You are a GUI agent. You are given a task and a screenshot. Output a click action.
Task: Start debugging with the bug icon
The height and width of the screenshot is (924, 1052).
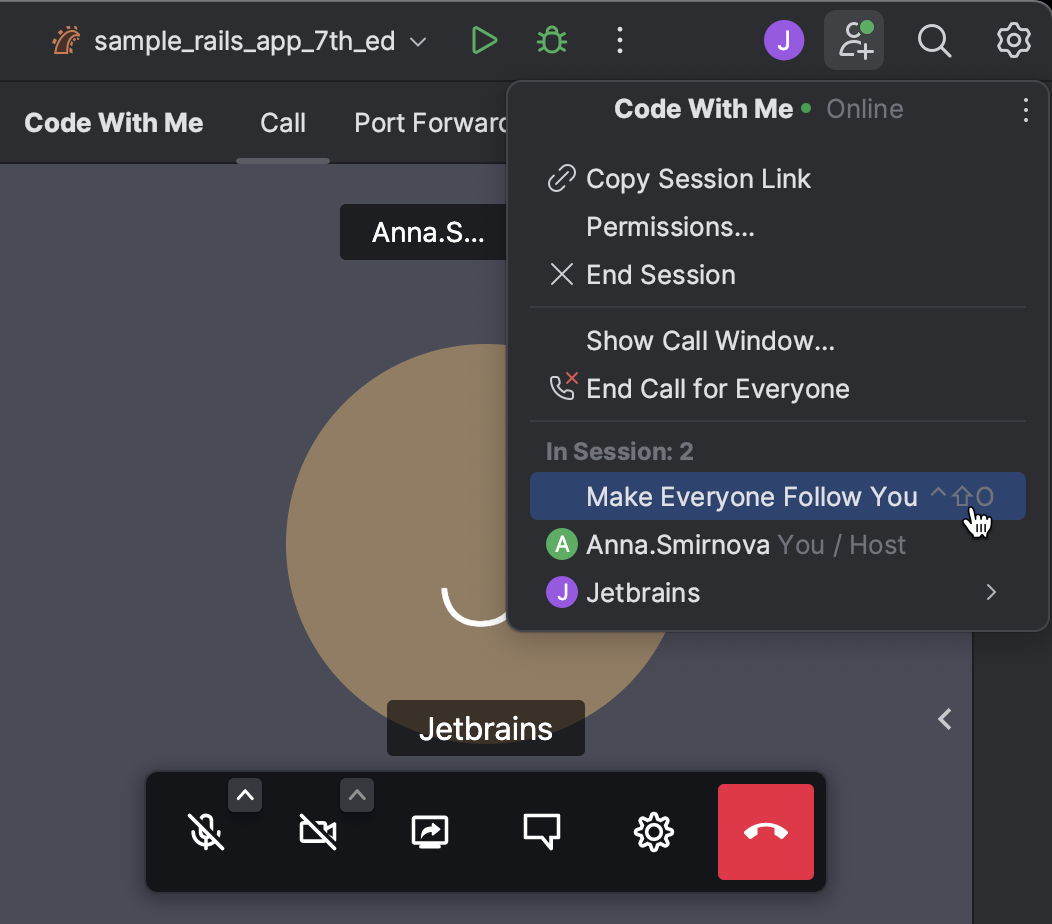[x=552, y=41]
